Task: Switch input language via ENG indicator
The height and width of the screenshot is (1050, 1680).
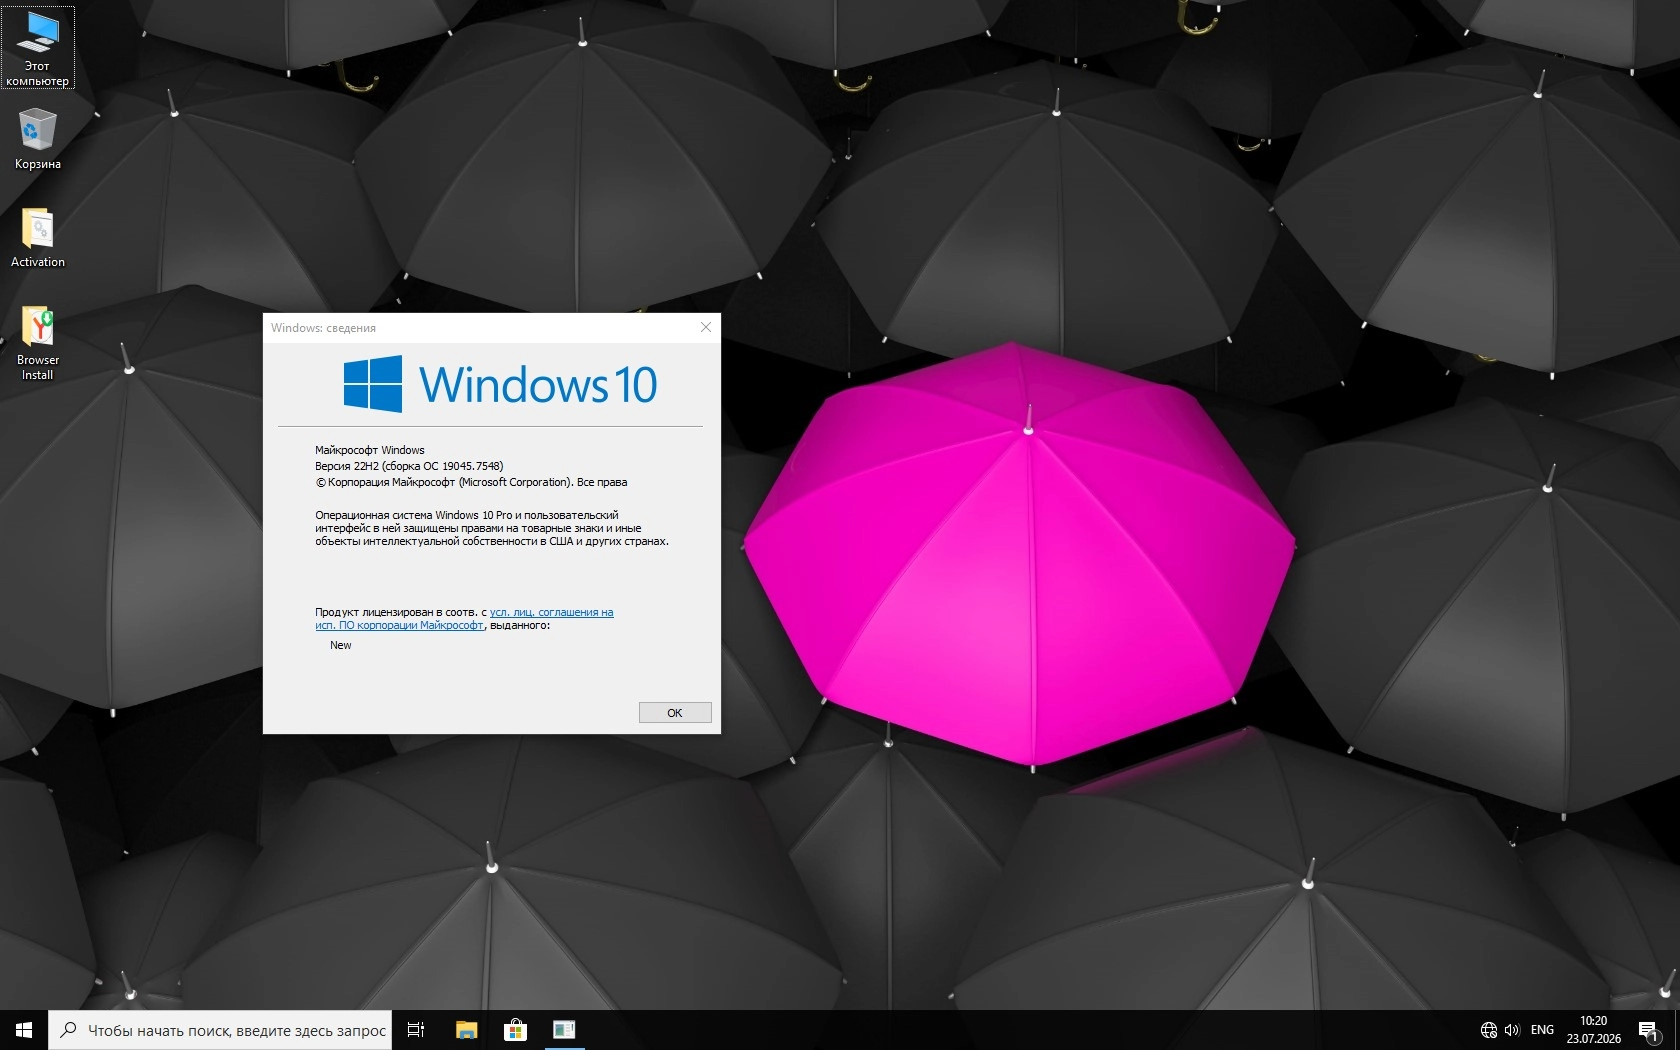Action: click(x=1542, y=1030)
